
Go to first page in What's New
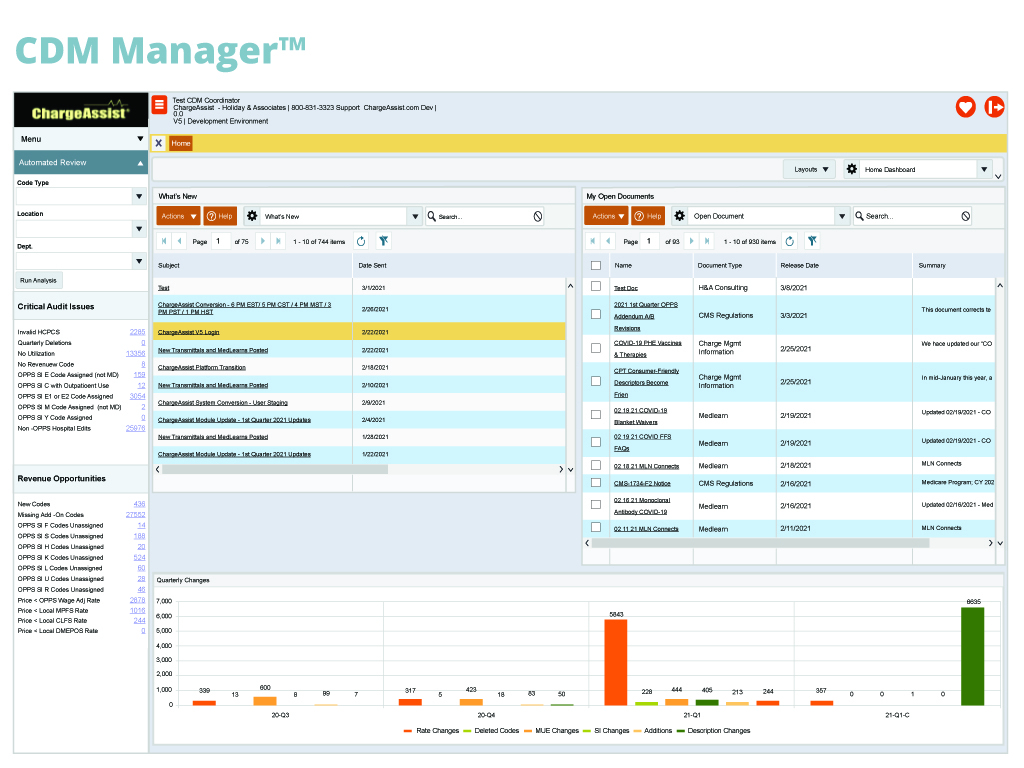pyautogui.click(x=164, y=241)
